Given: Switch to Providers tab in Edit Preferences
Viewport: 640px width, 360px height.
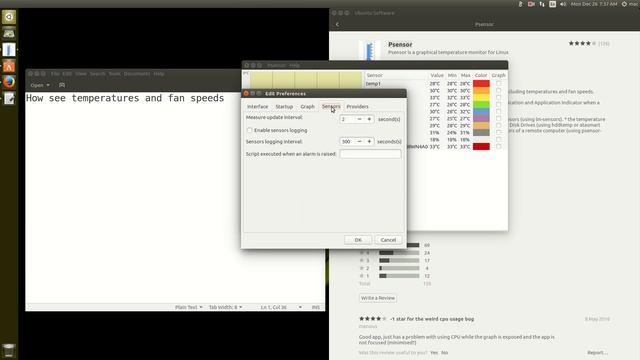Looking at the screenshot, I should (x=358, y=107).
